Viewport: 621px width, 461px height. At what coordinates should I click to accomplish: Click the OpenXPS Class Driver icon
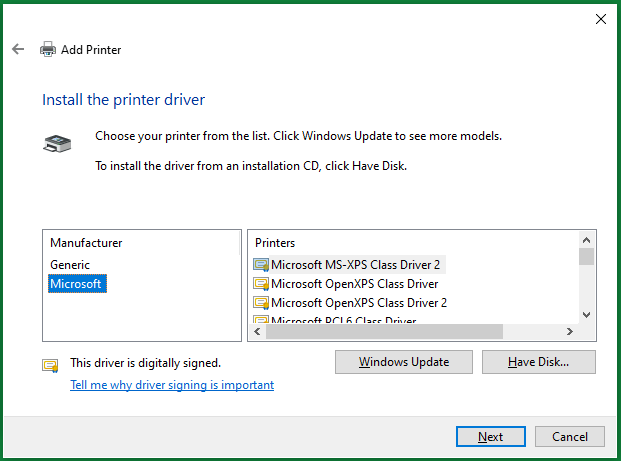tap(261, 284)
